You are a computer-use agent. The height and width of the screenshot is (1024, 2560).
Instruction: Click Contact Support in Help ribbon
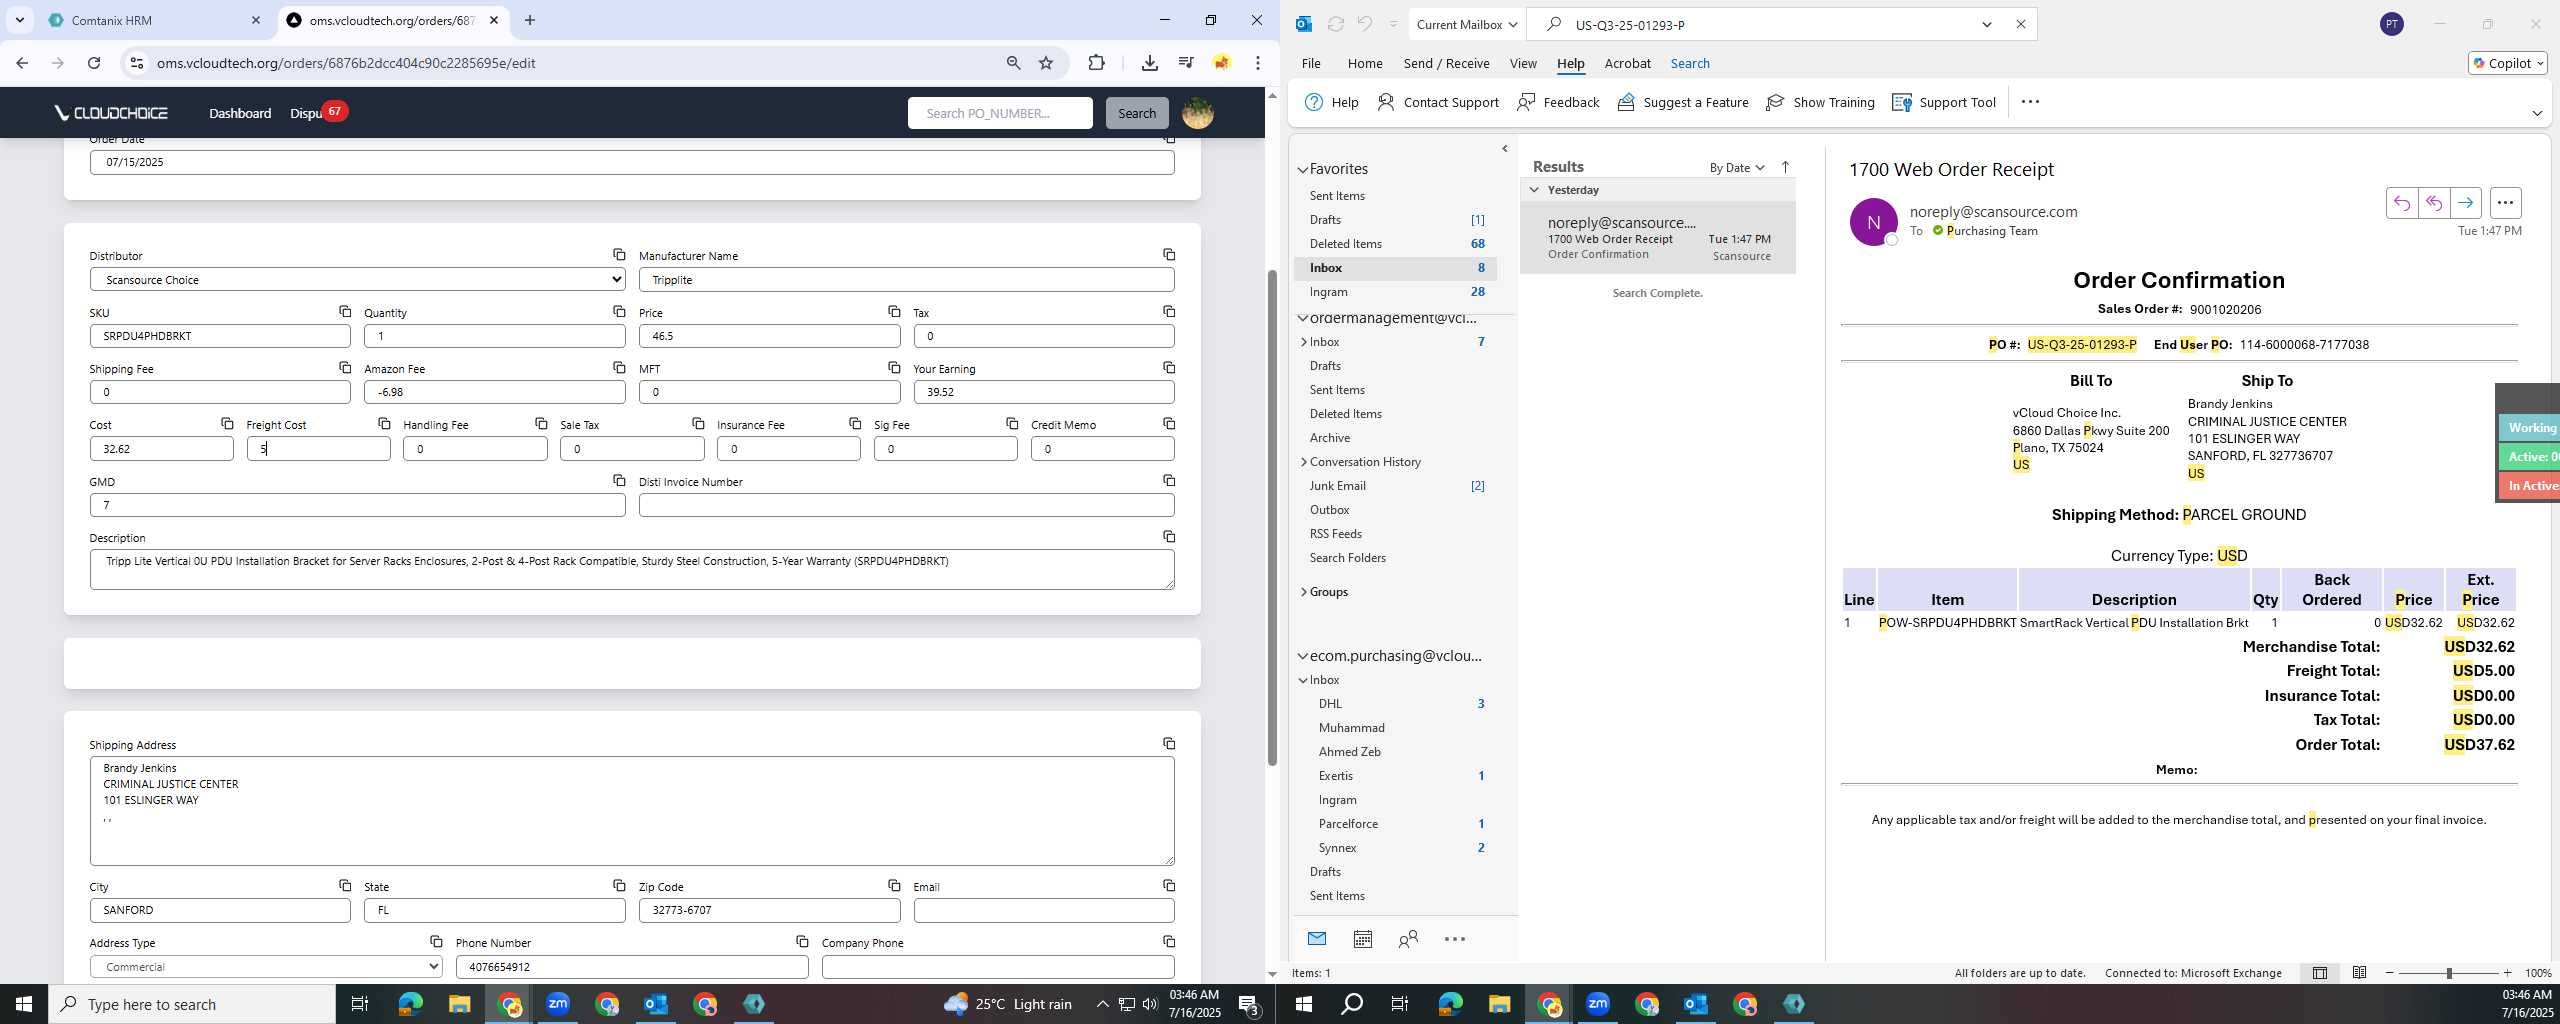pyautogui.click(x=1438, y=102)
